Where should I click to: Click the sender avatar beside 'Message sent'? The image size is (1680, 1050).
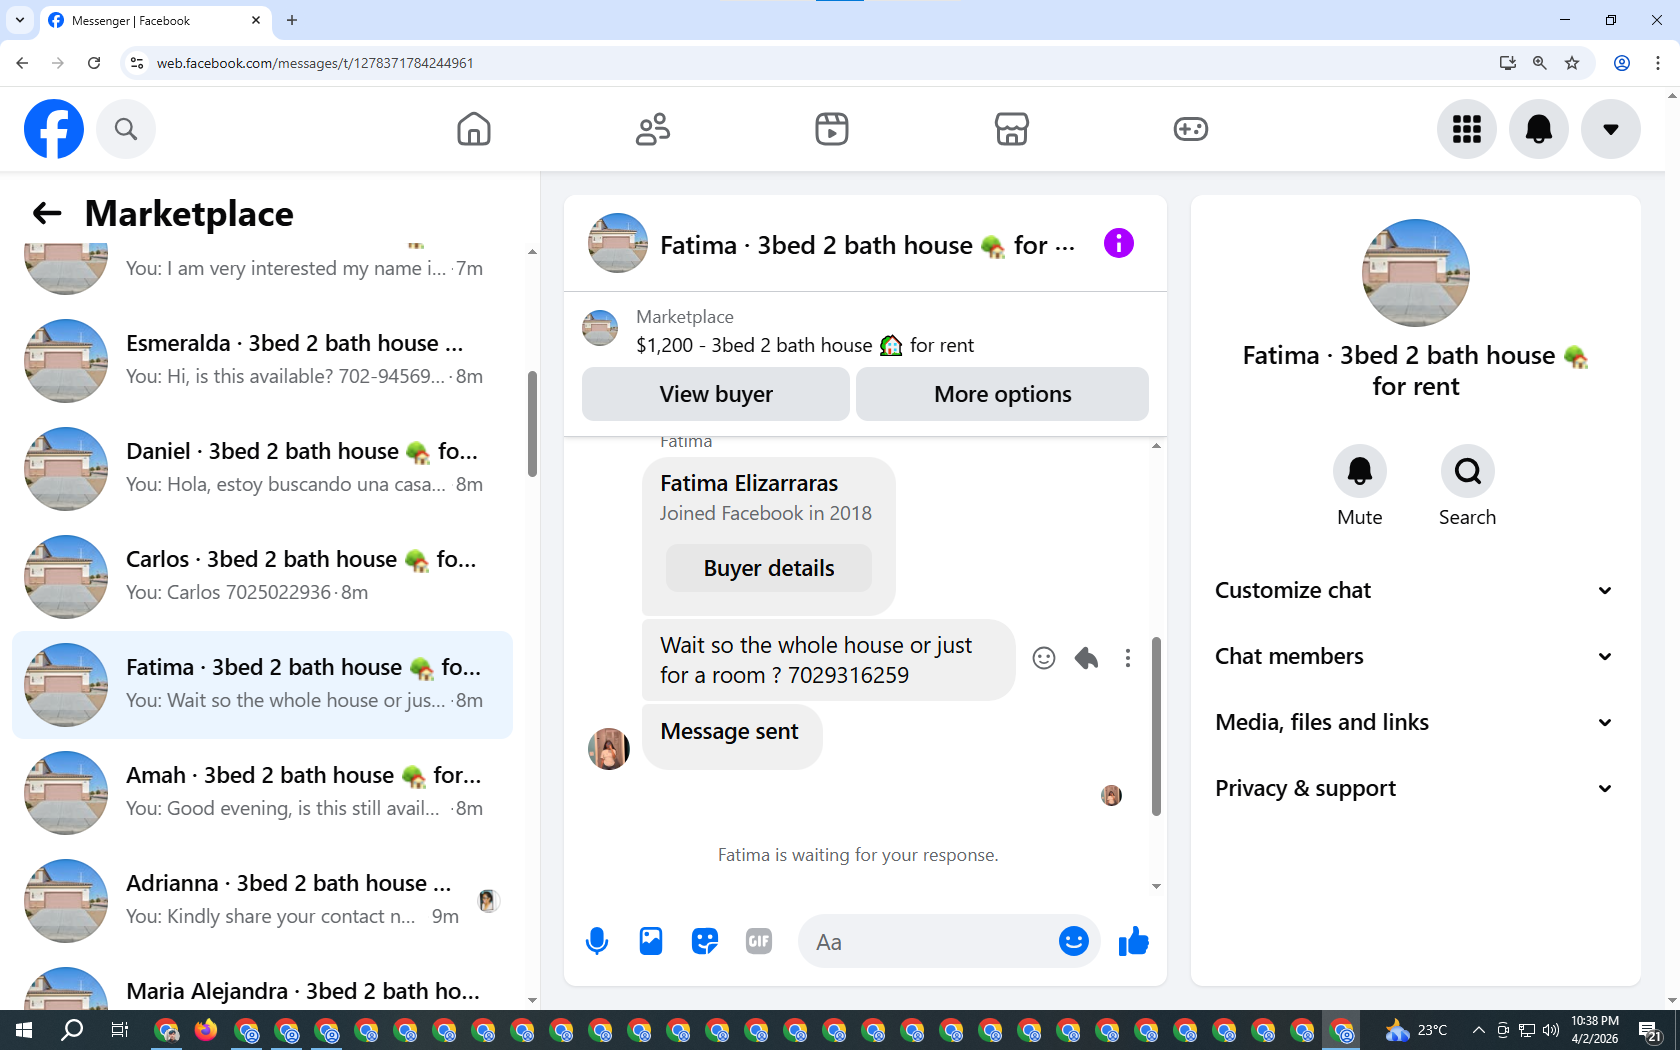click(x=609, y=749)
